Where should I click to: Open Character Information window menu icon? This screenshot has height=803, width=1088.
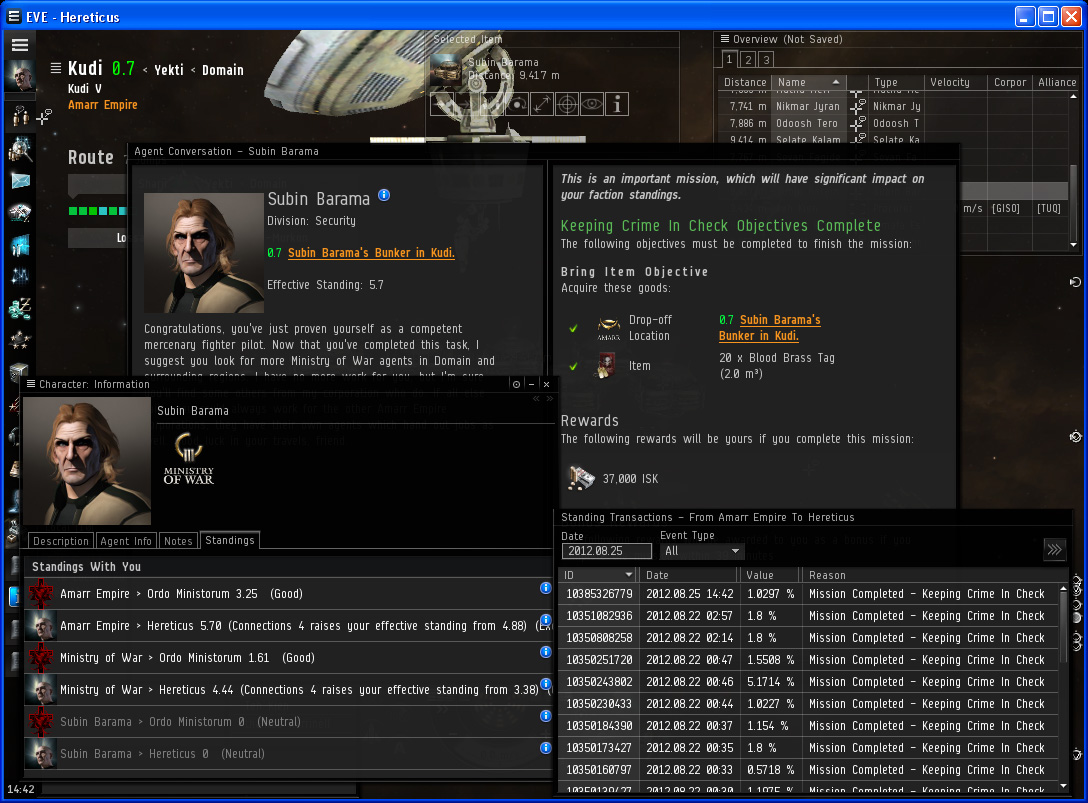[31, 384]
